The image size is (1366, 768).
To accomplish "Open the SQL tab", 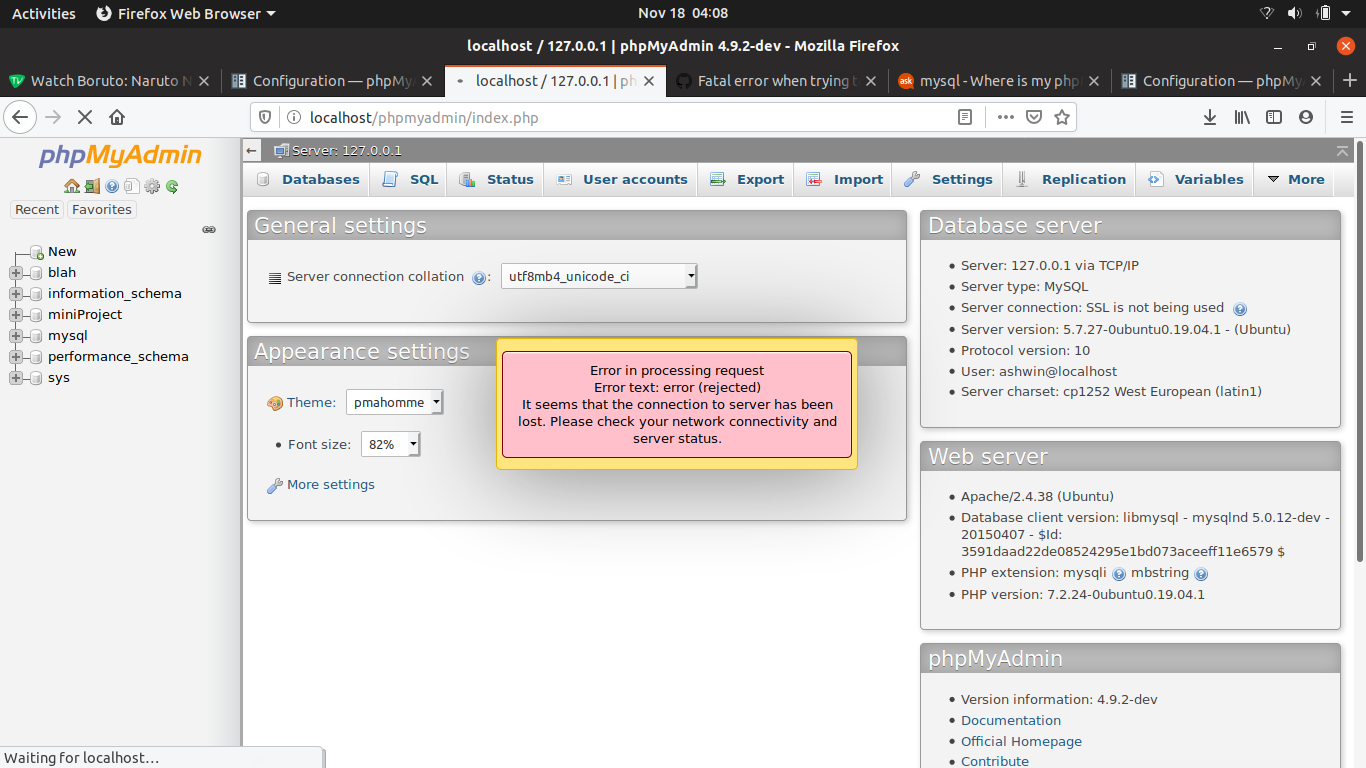I will tap(411, 180).
